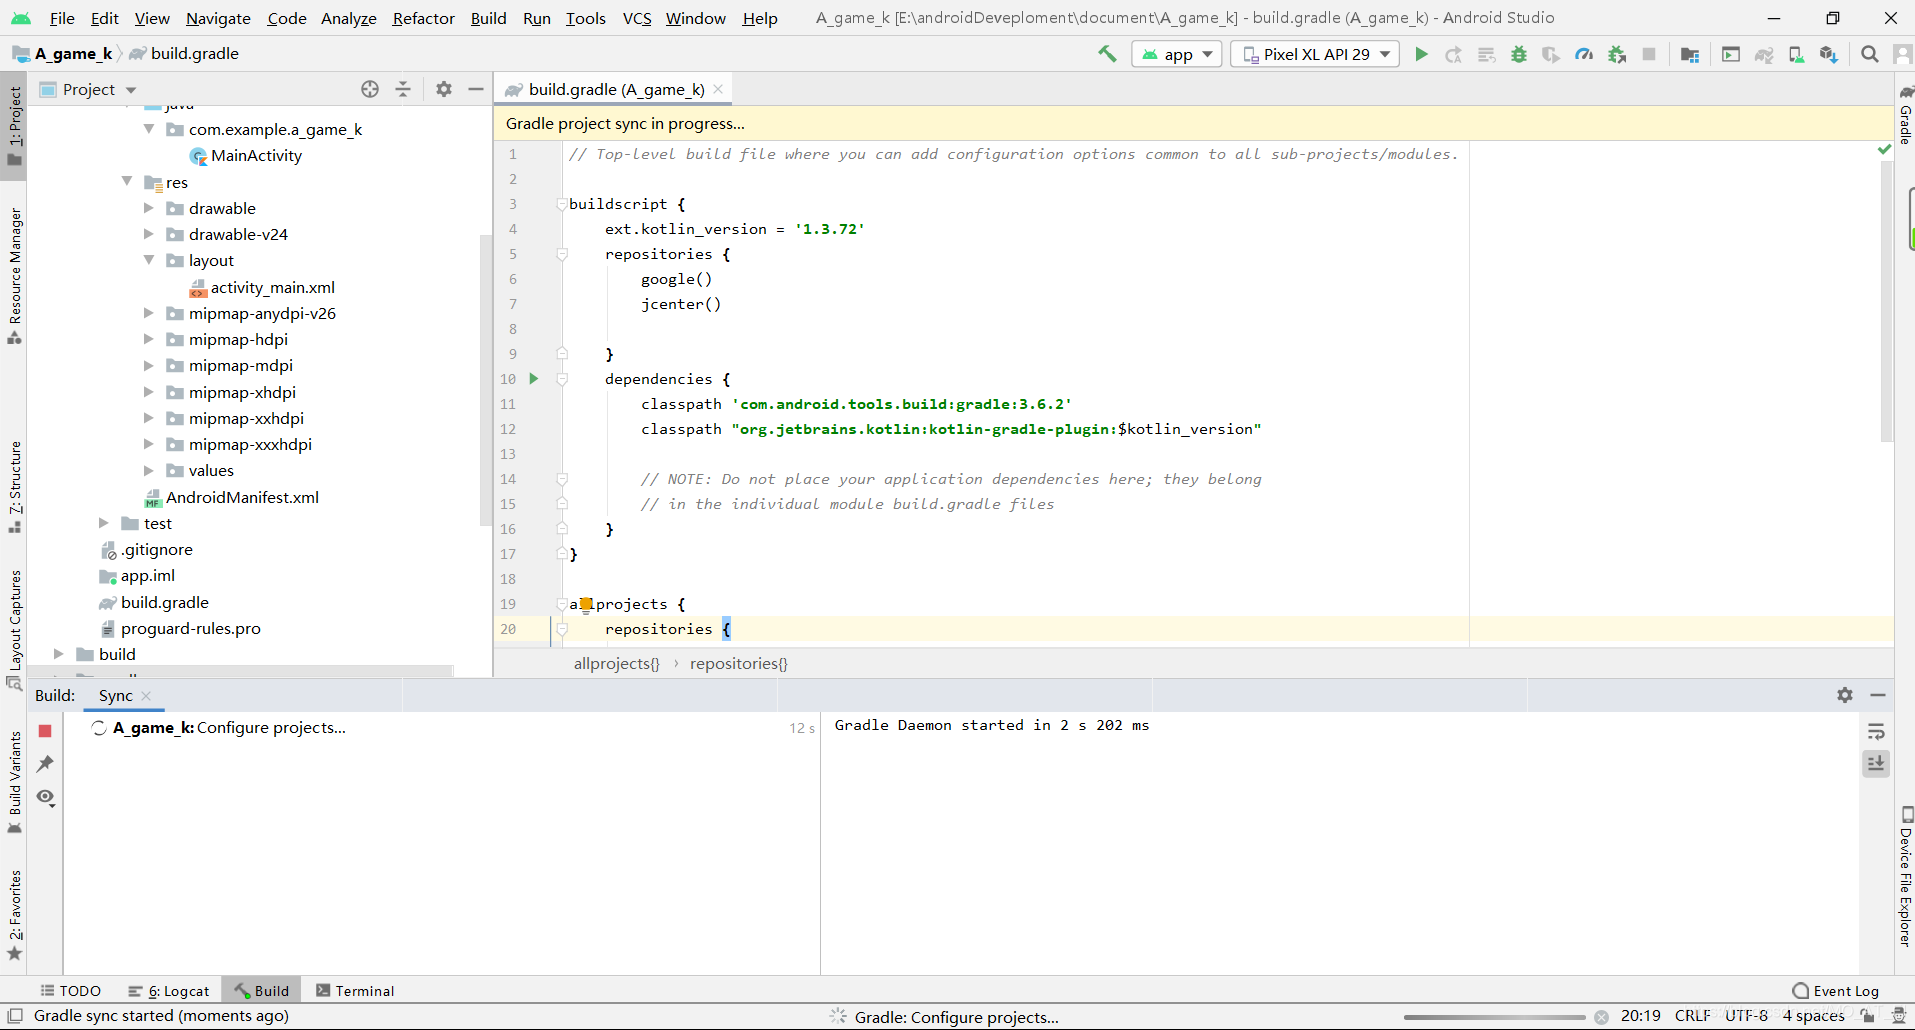Open Project Structure toolbar icon
This screenshot has width=1915, height=1030.
tap(1690, 54)
